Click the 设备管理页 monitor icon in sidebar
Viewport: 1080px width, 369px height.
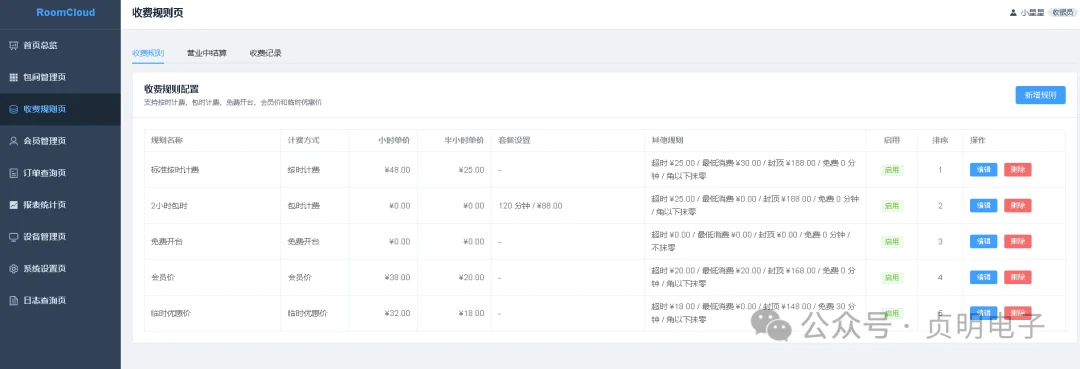(13, 237)
